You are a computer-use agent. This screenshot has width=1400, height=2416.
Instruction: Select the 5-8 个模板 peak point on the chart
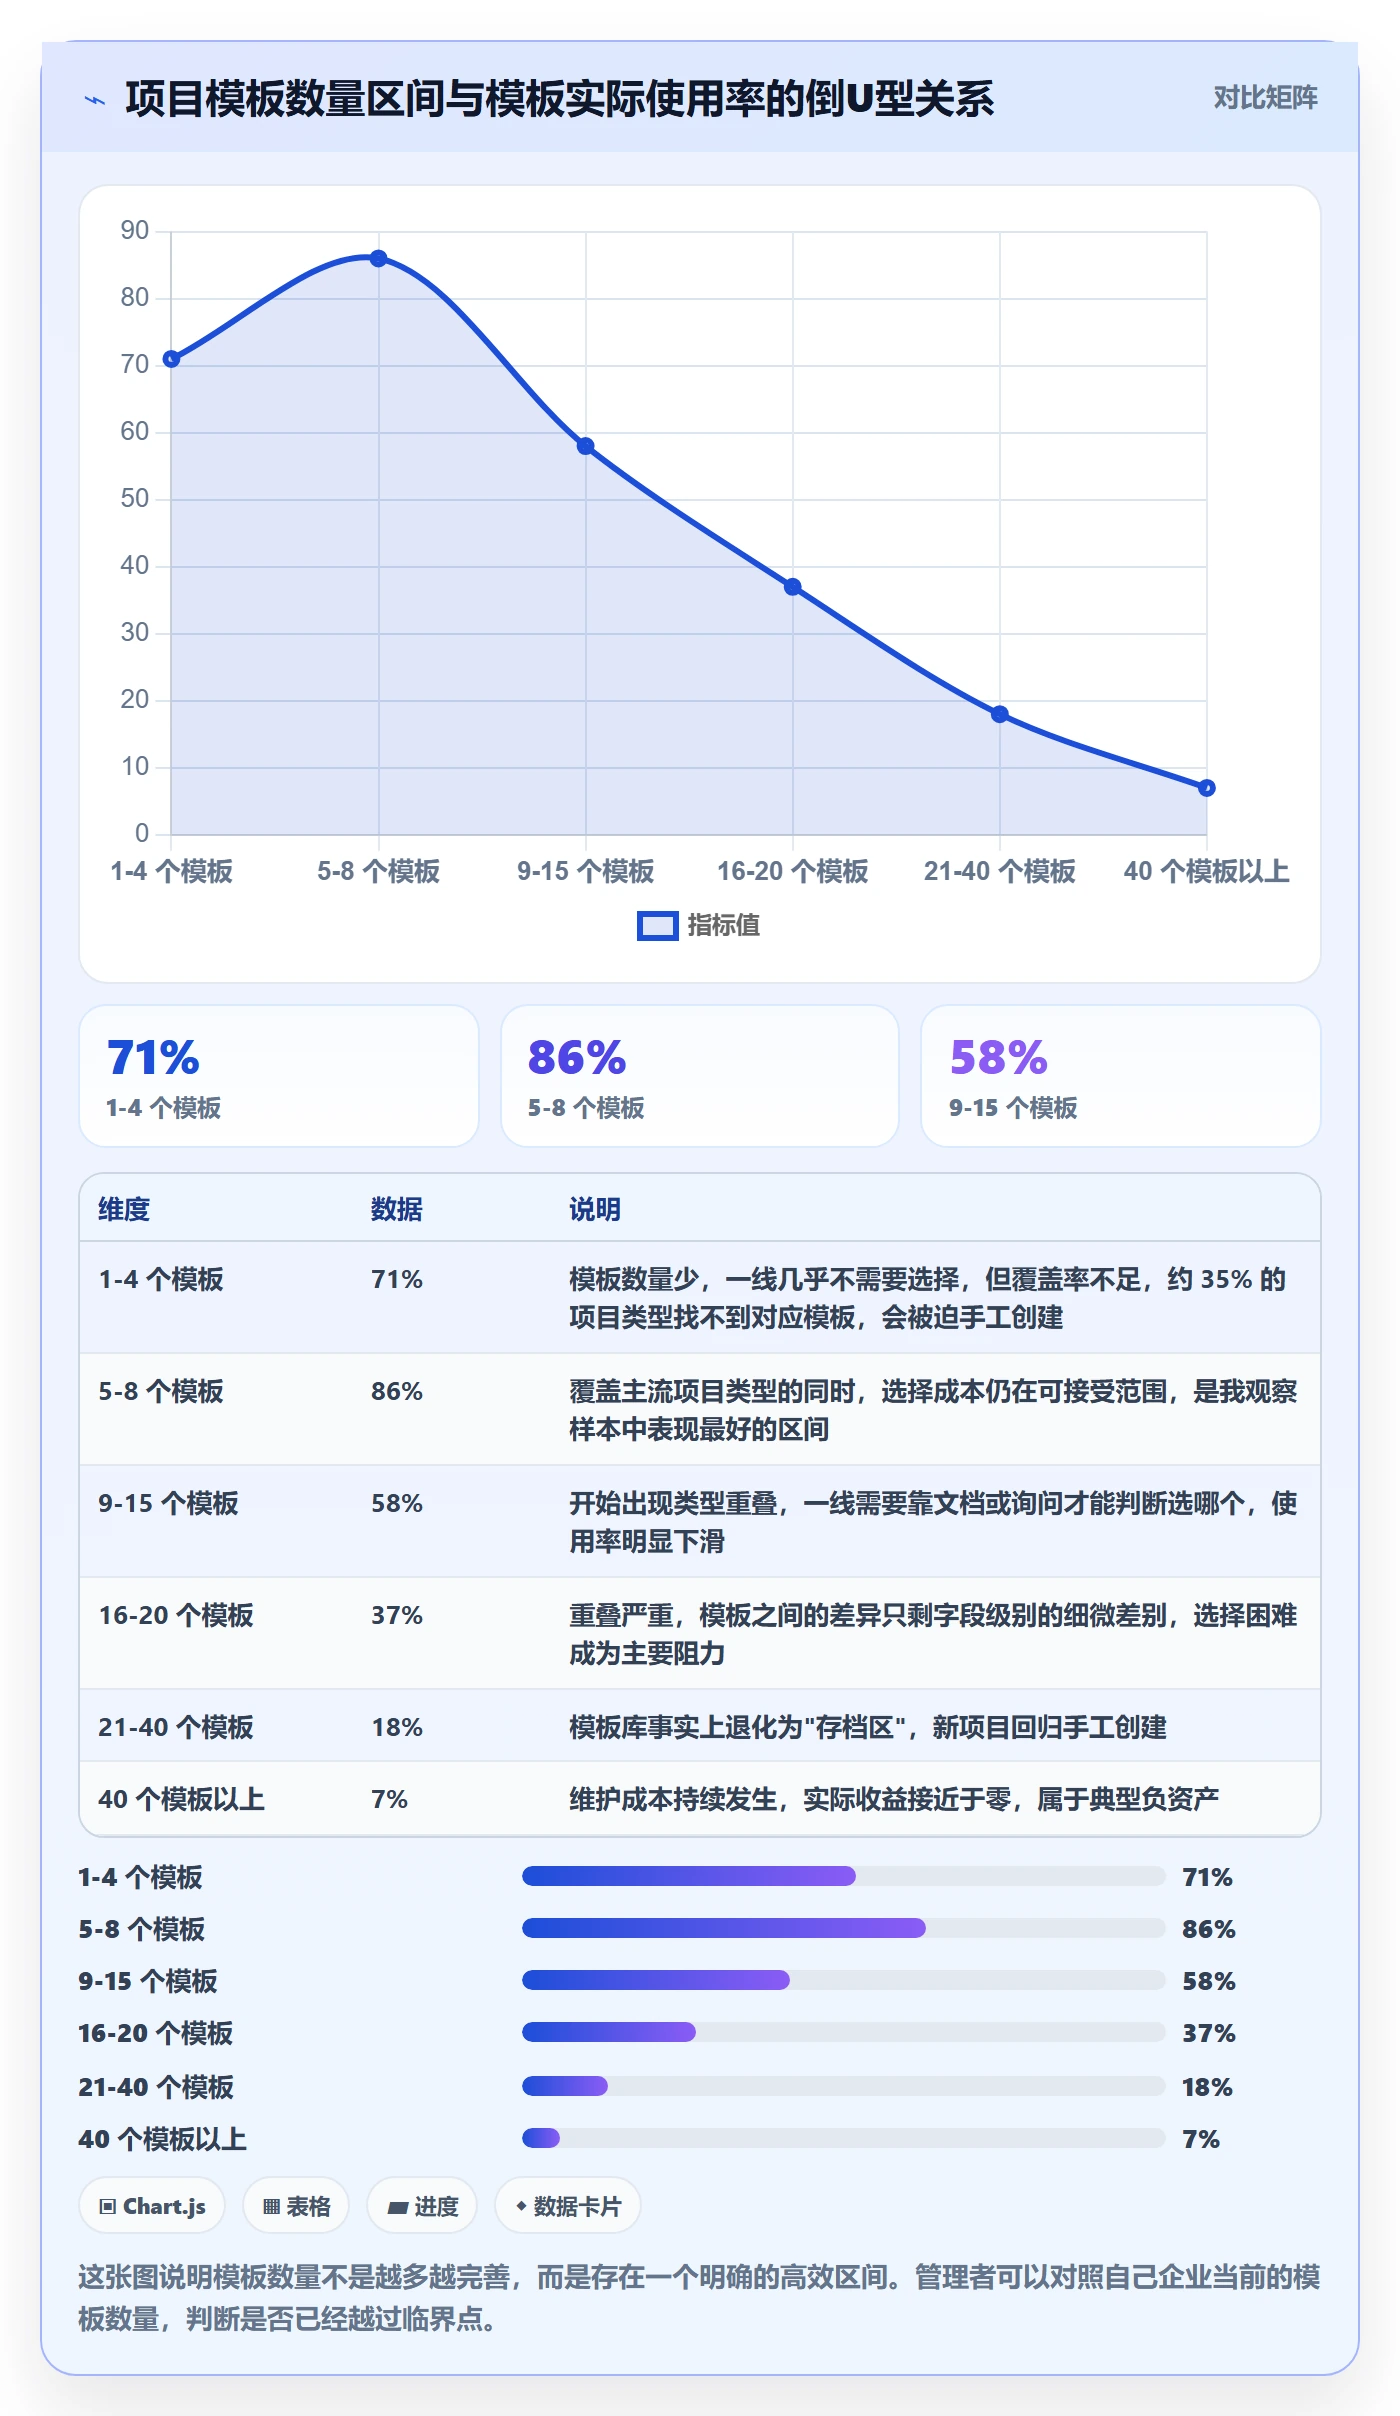pos(378,258)
